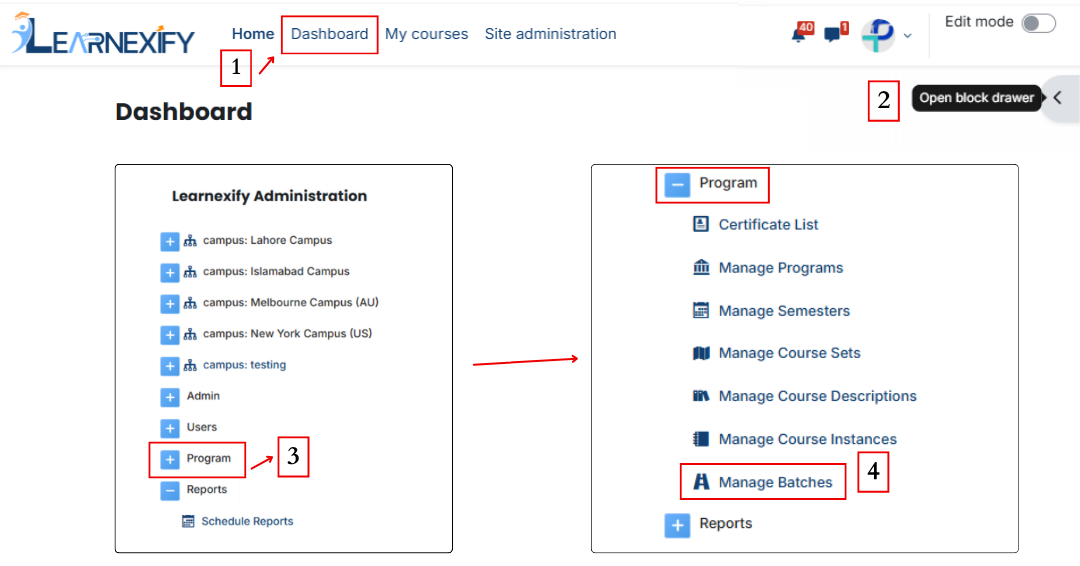Screen dimensions: 1080x566
Task: Expand the Lahore Campus tree node
Action: click(169, 242)
